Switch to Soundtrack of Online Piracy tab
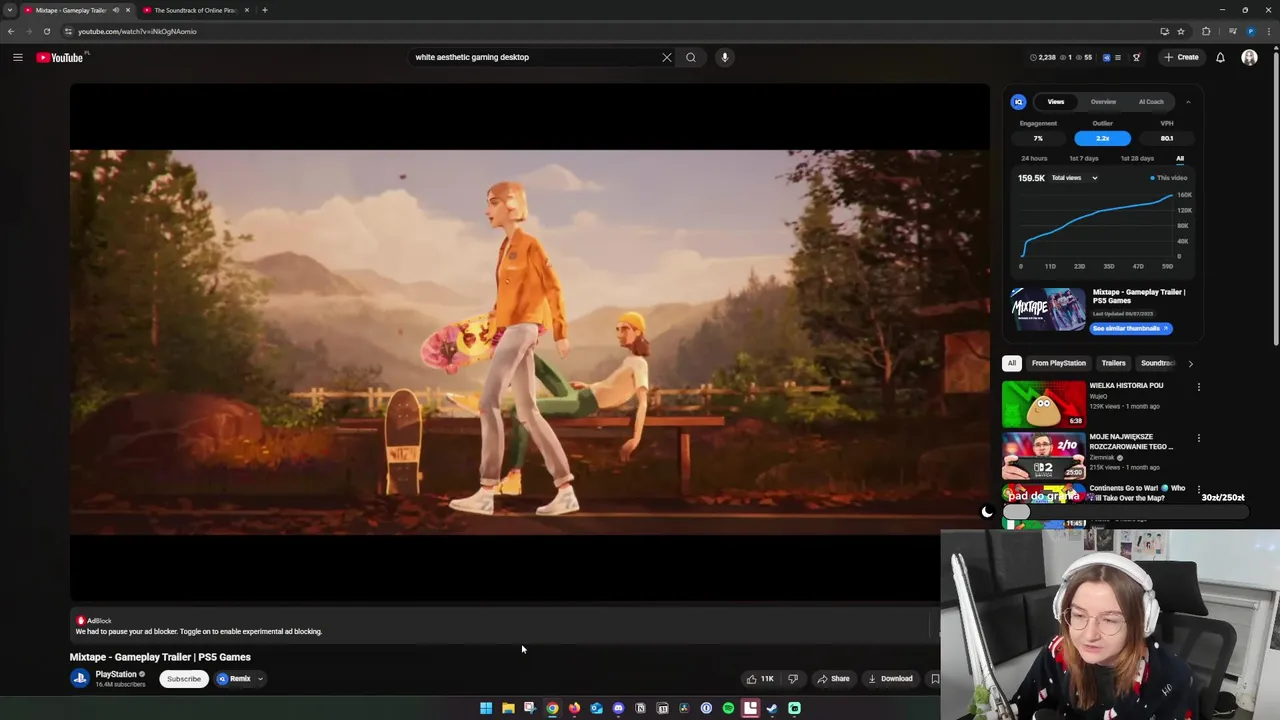This screenshot has height=720, width=1280. pos(195,10)
